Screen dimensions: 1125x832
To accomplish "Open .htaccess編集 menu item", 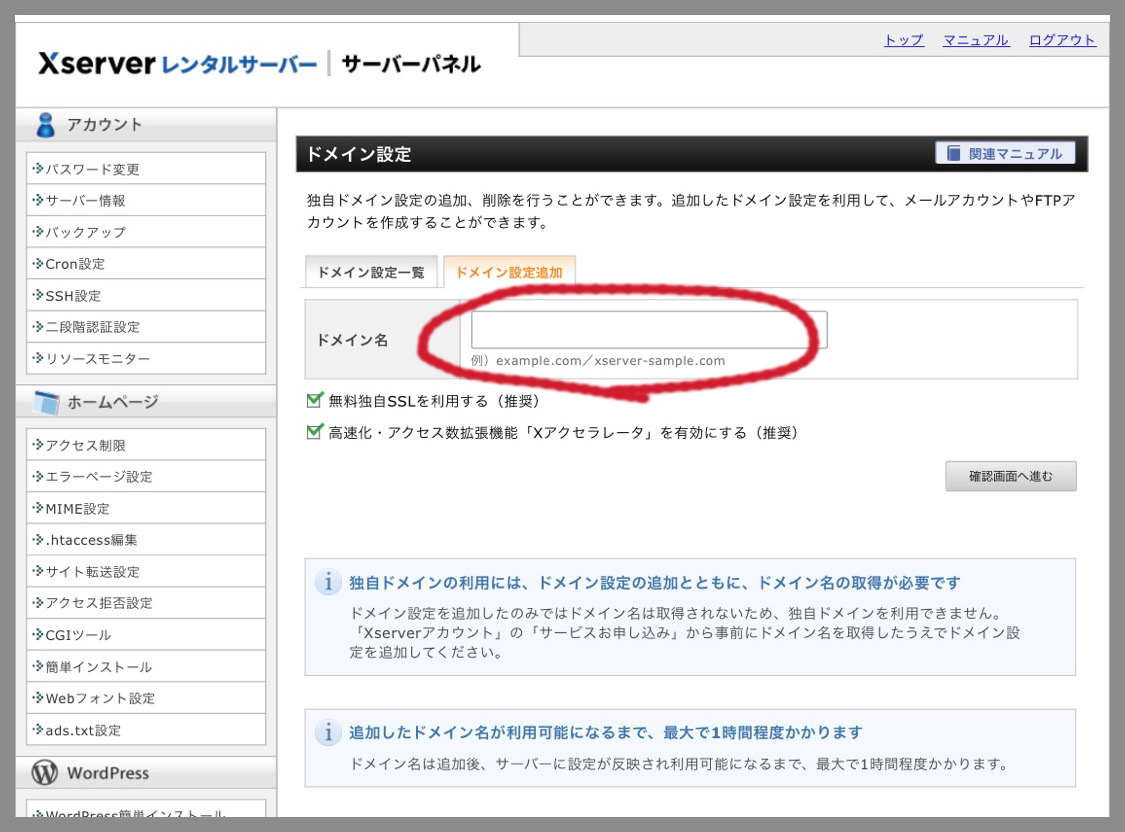I will click(146, 540).
